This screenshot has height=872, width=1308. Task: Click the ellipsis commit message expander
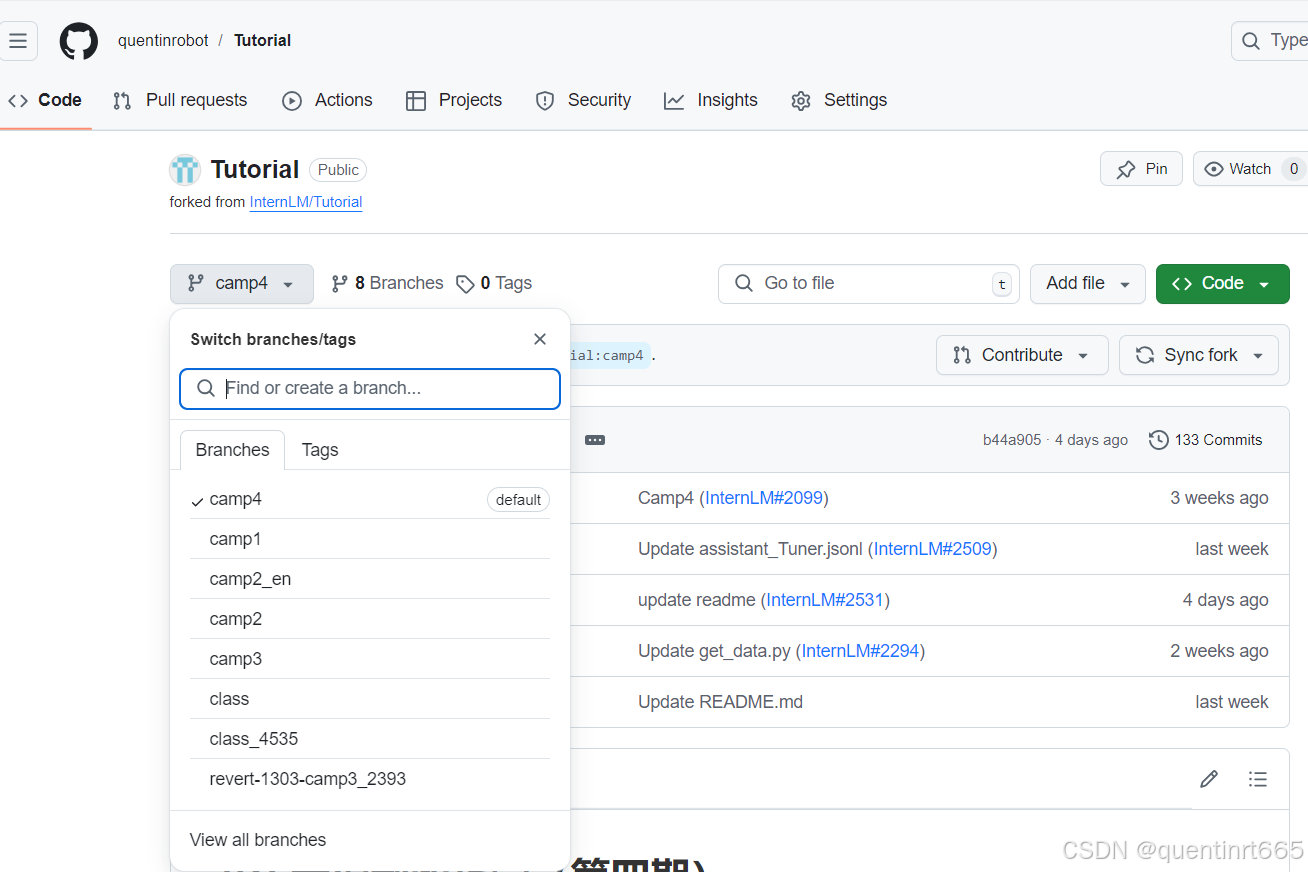pyautogui.click(x=595, y=440)
